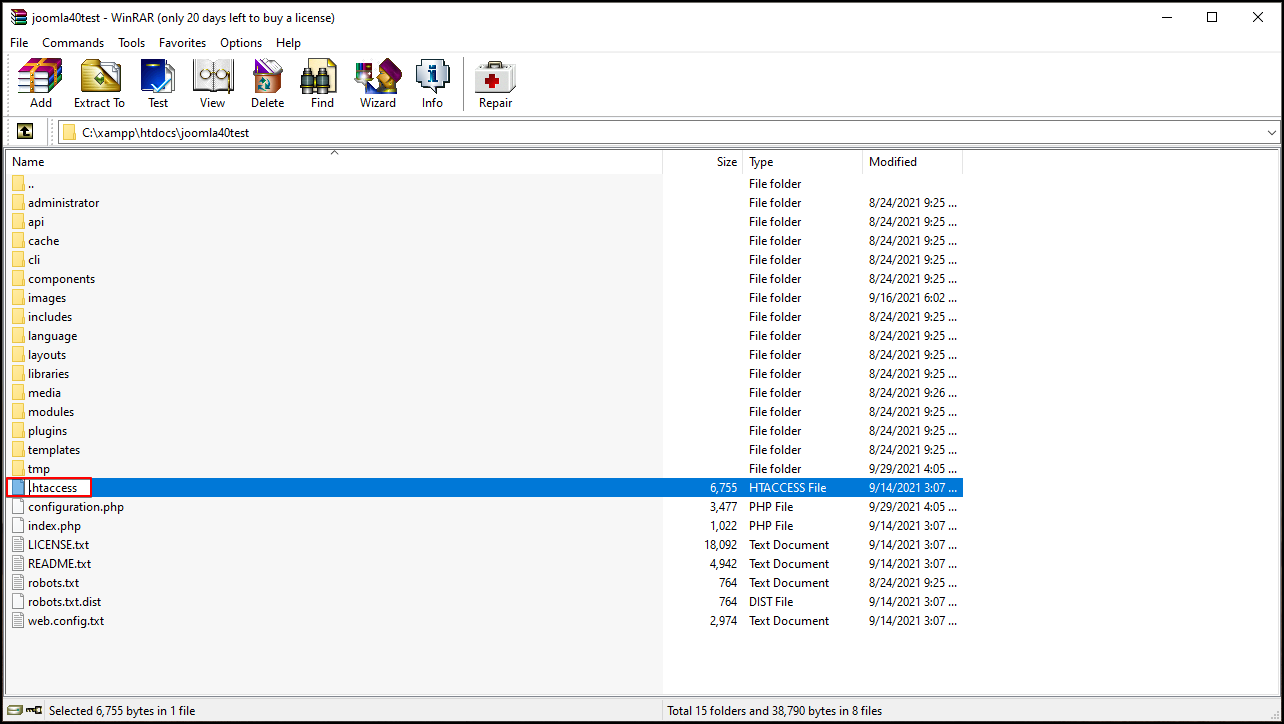1284x724 pixels.
Task: Select the cli folder
Action: click(x=34, y=260)
